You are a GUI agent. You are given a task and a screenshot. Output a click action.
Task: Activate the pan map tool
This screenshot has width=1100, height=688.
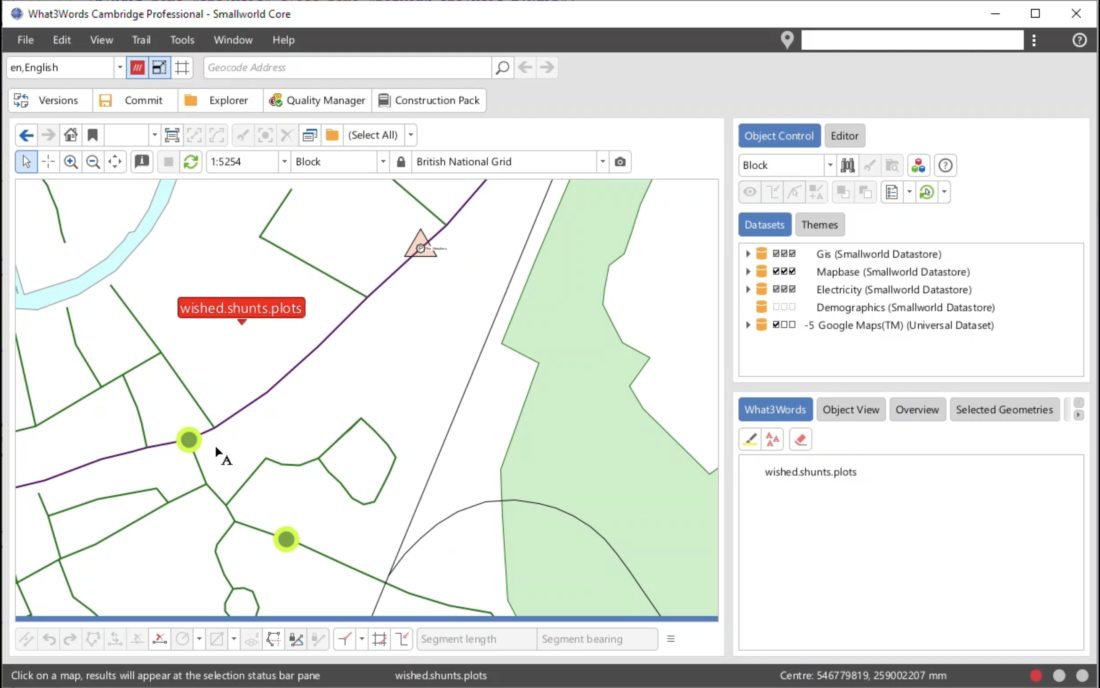pos(114,161)
